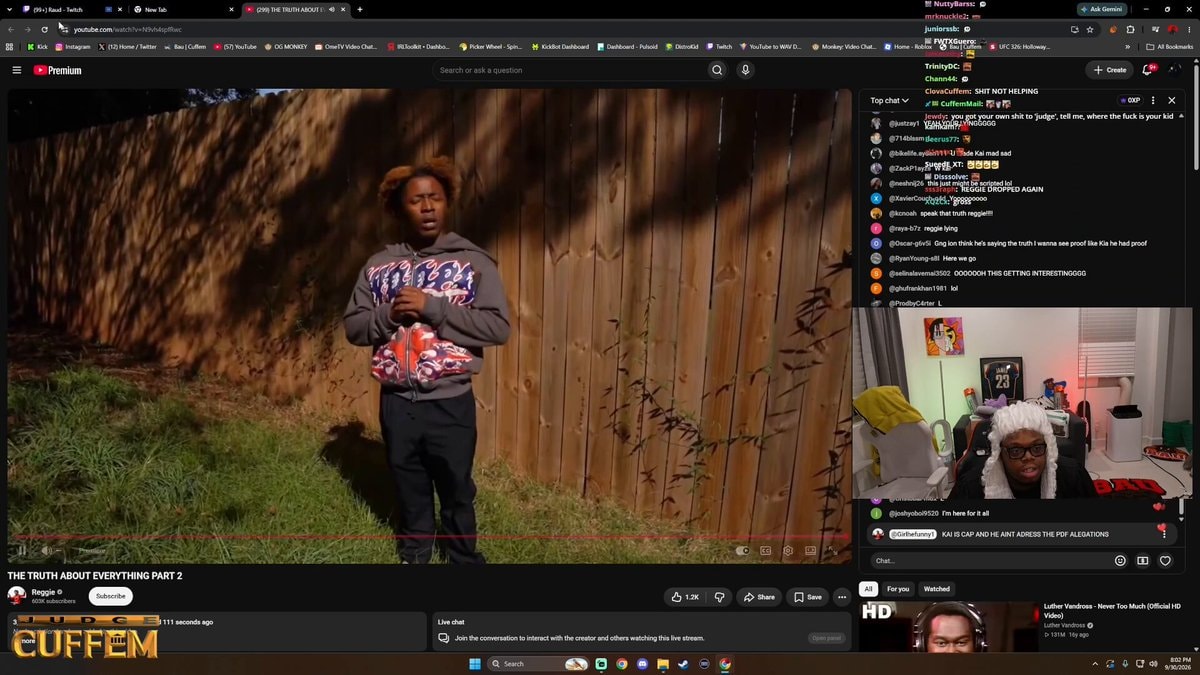Bookmark this page with star icon

click(x=1090, y=29)
